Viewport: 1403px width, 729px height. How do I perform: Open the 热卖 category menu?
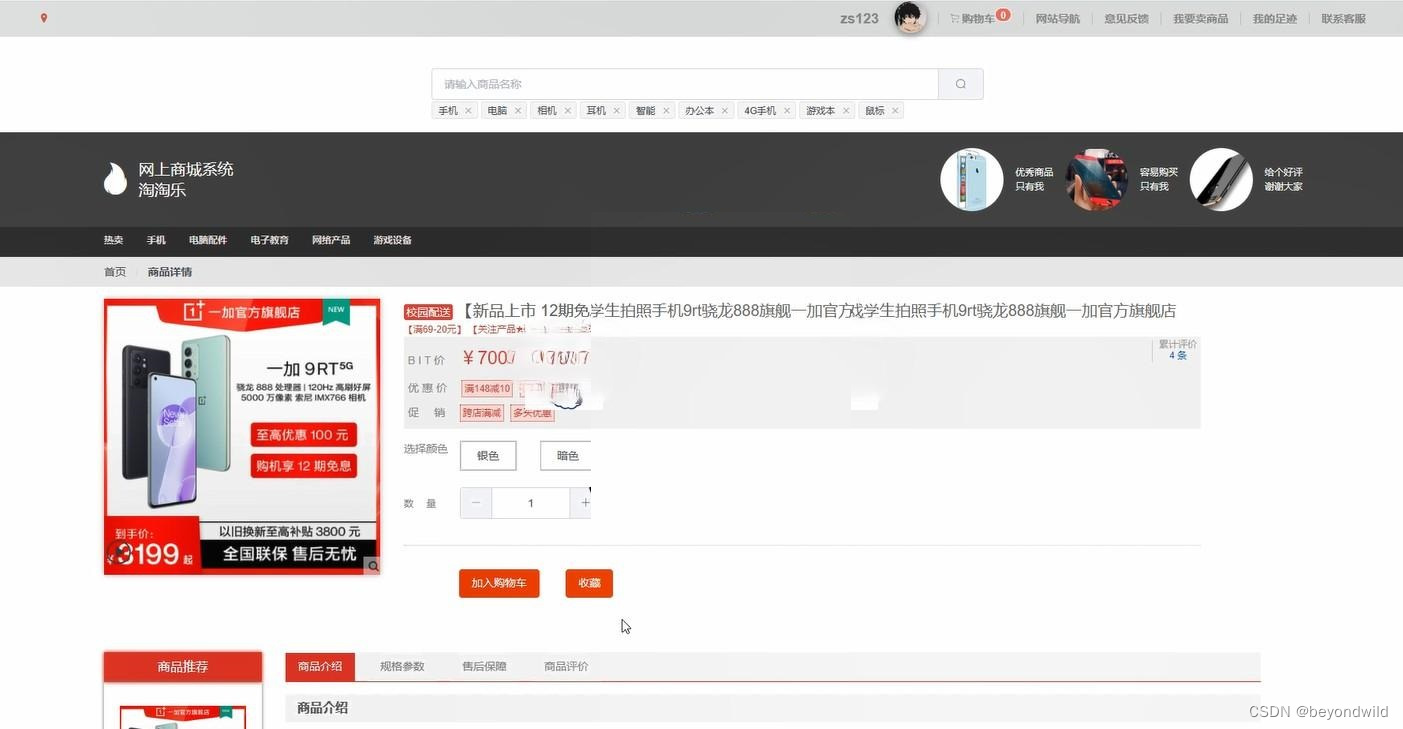pos(114,240)
